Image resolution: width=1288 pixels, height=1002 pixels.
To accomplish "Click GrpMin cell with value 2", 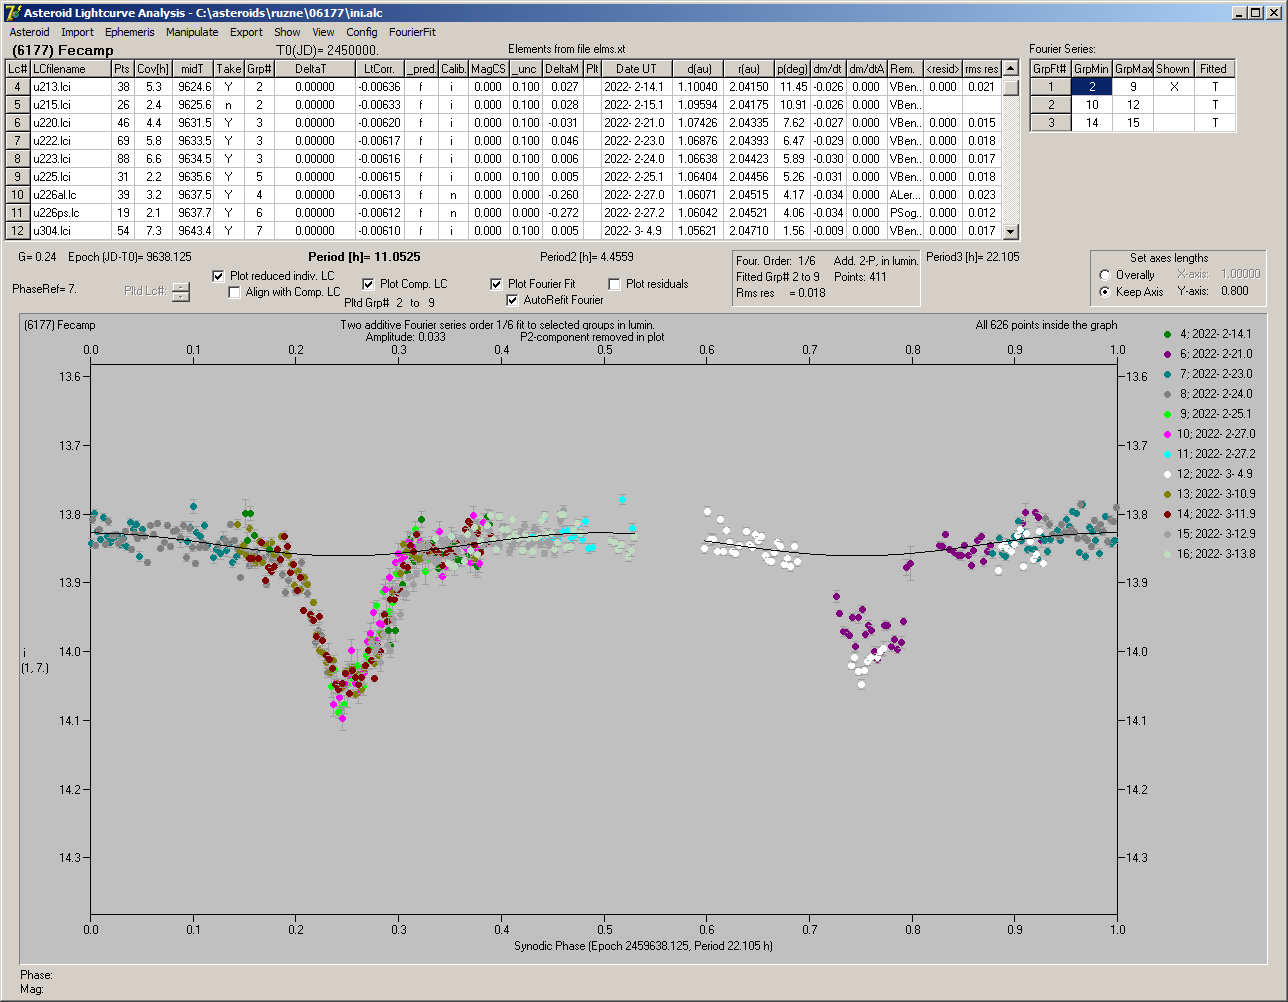I will (x=1092, y=87).
